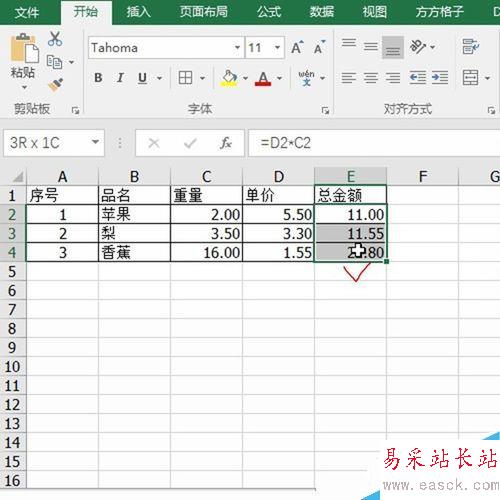Click the text orientation icon

pos(418,47)
